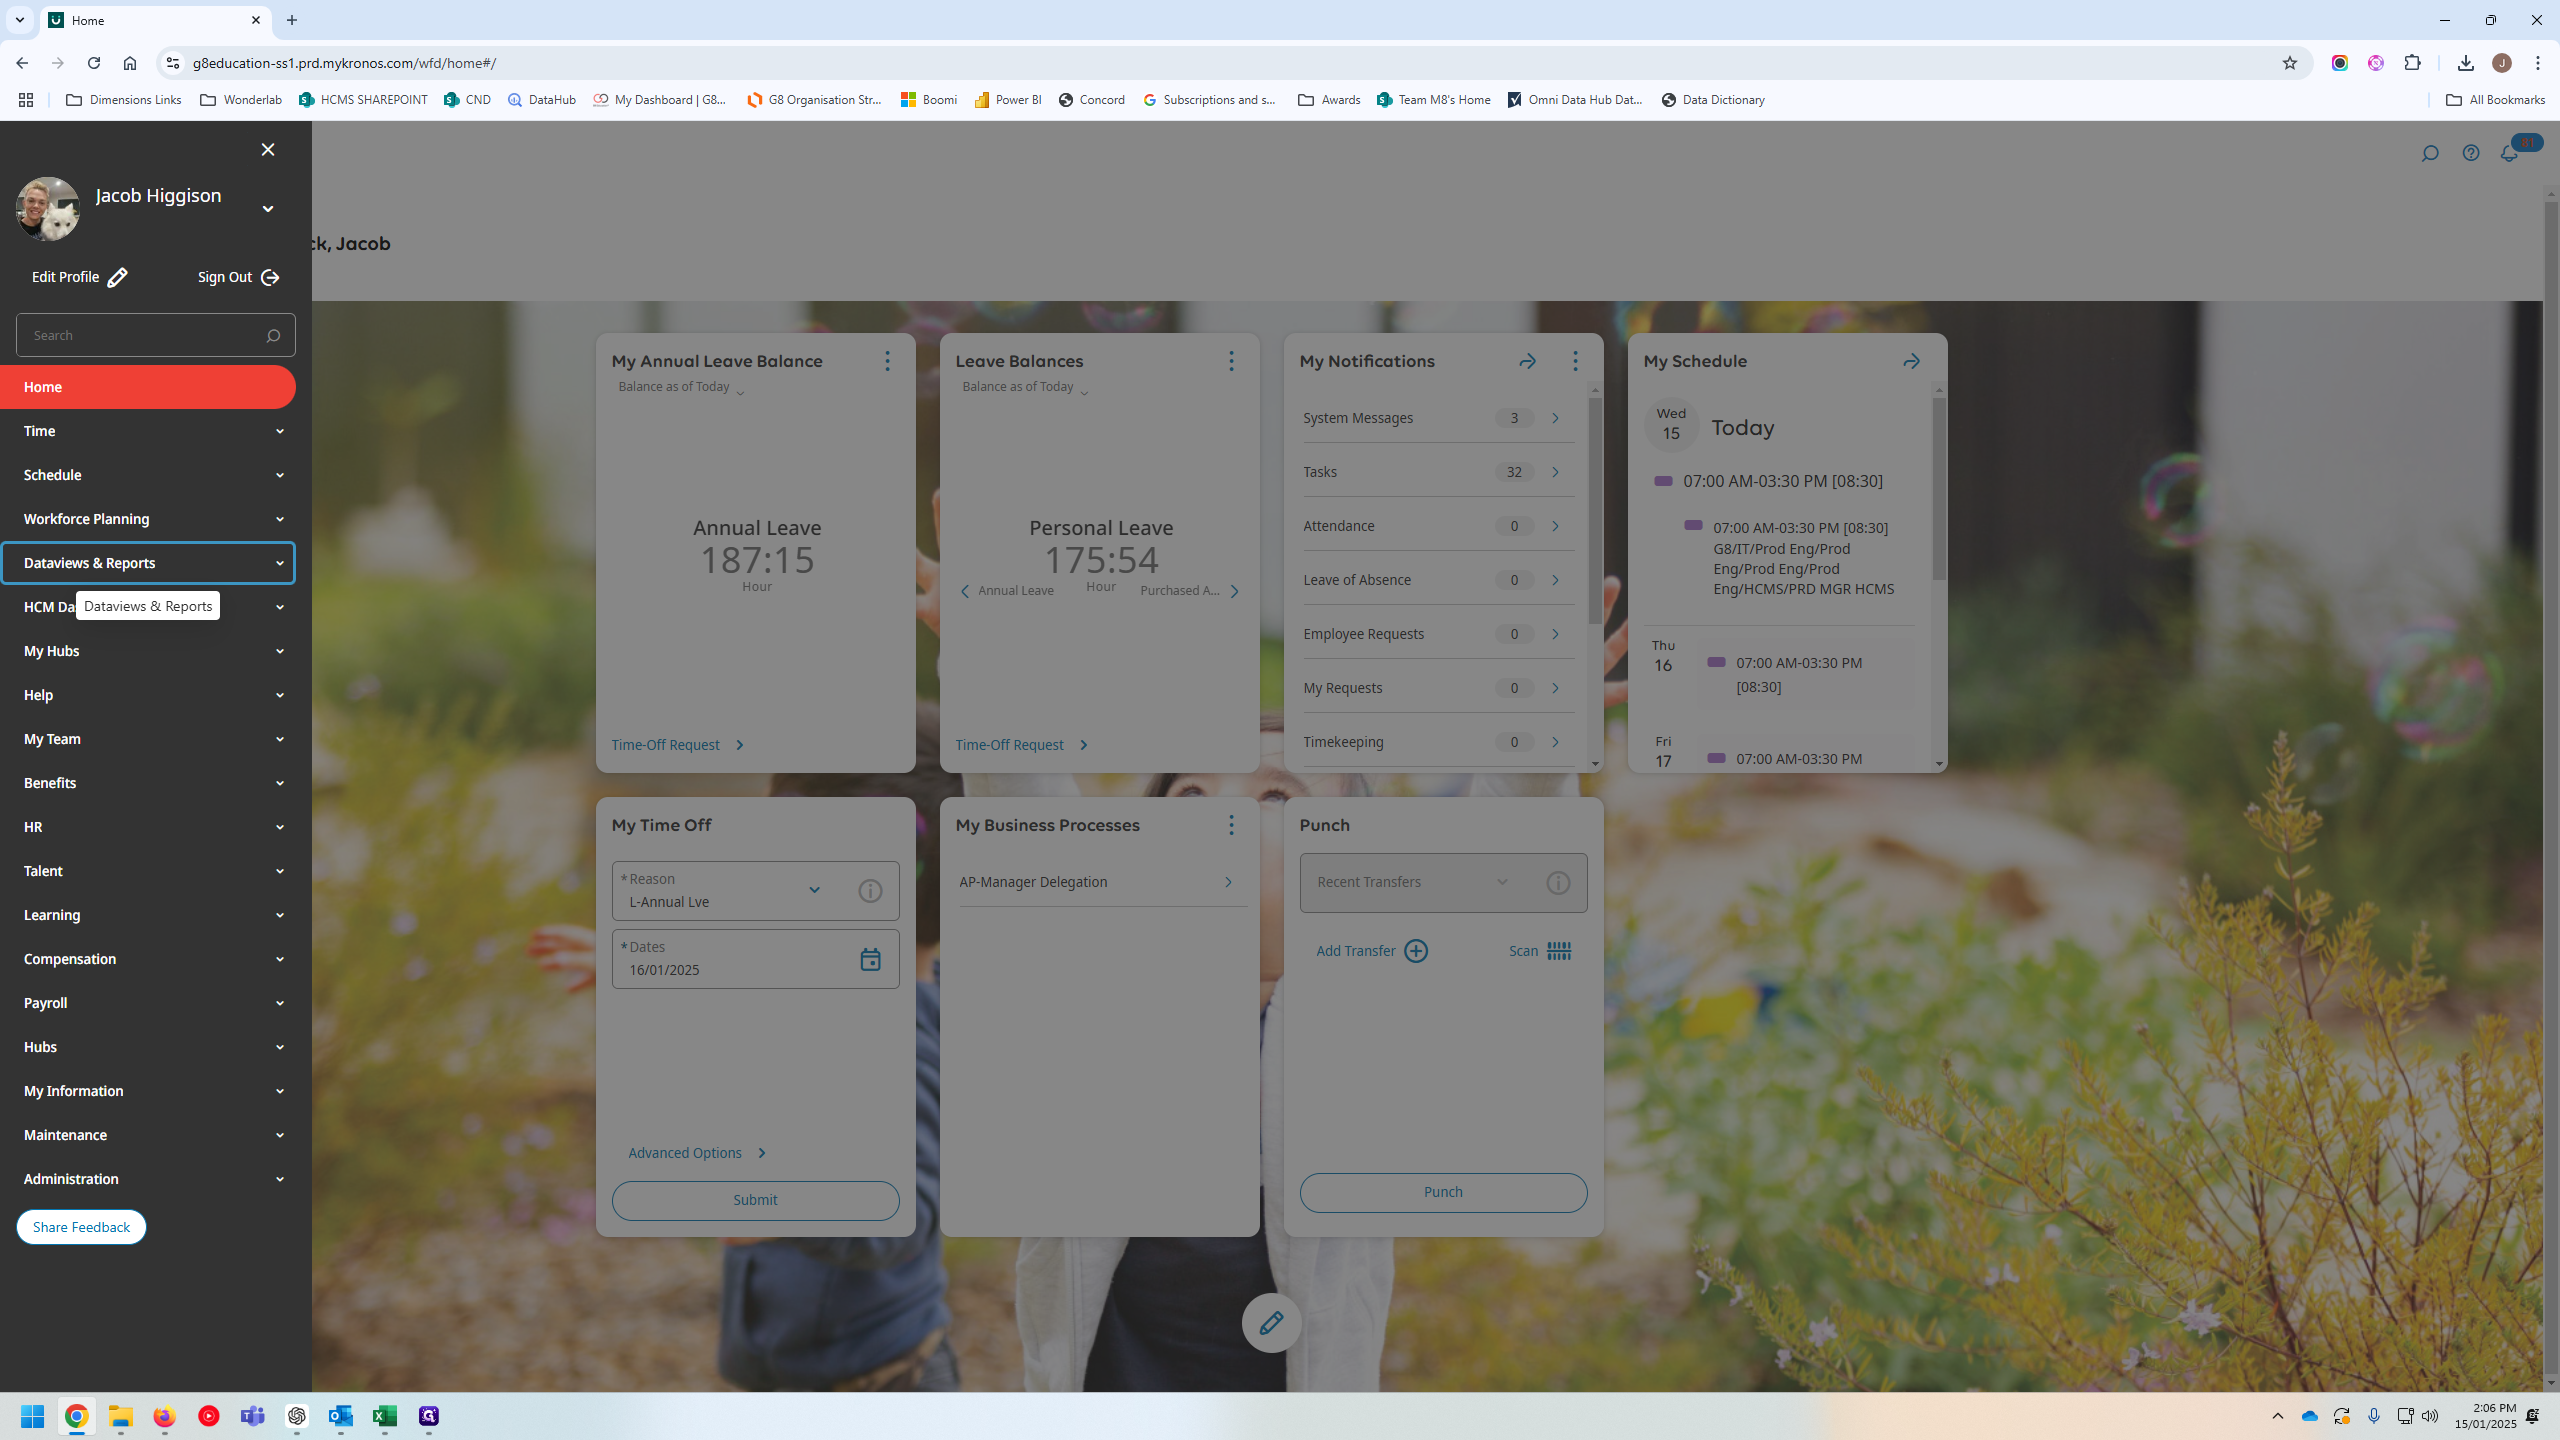The width and height of the screenshot is (2560, 1440).
Task: Click the Add Transfer plus icon
Action: (x=1415, y=951)
